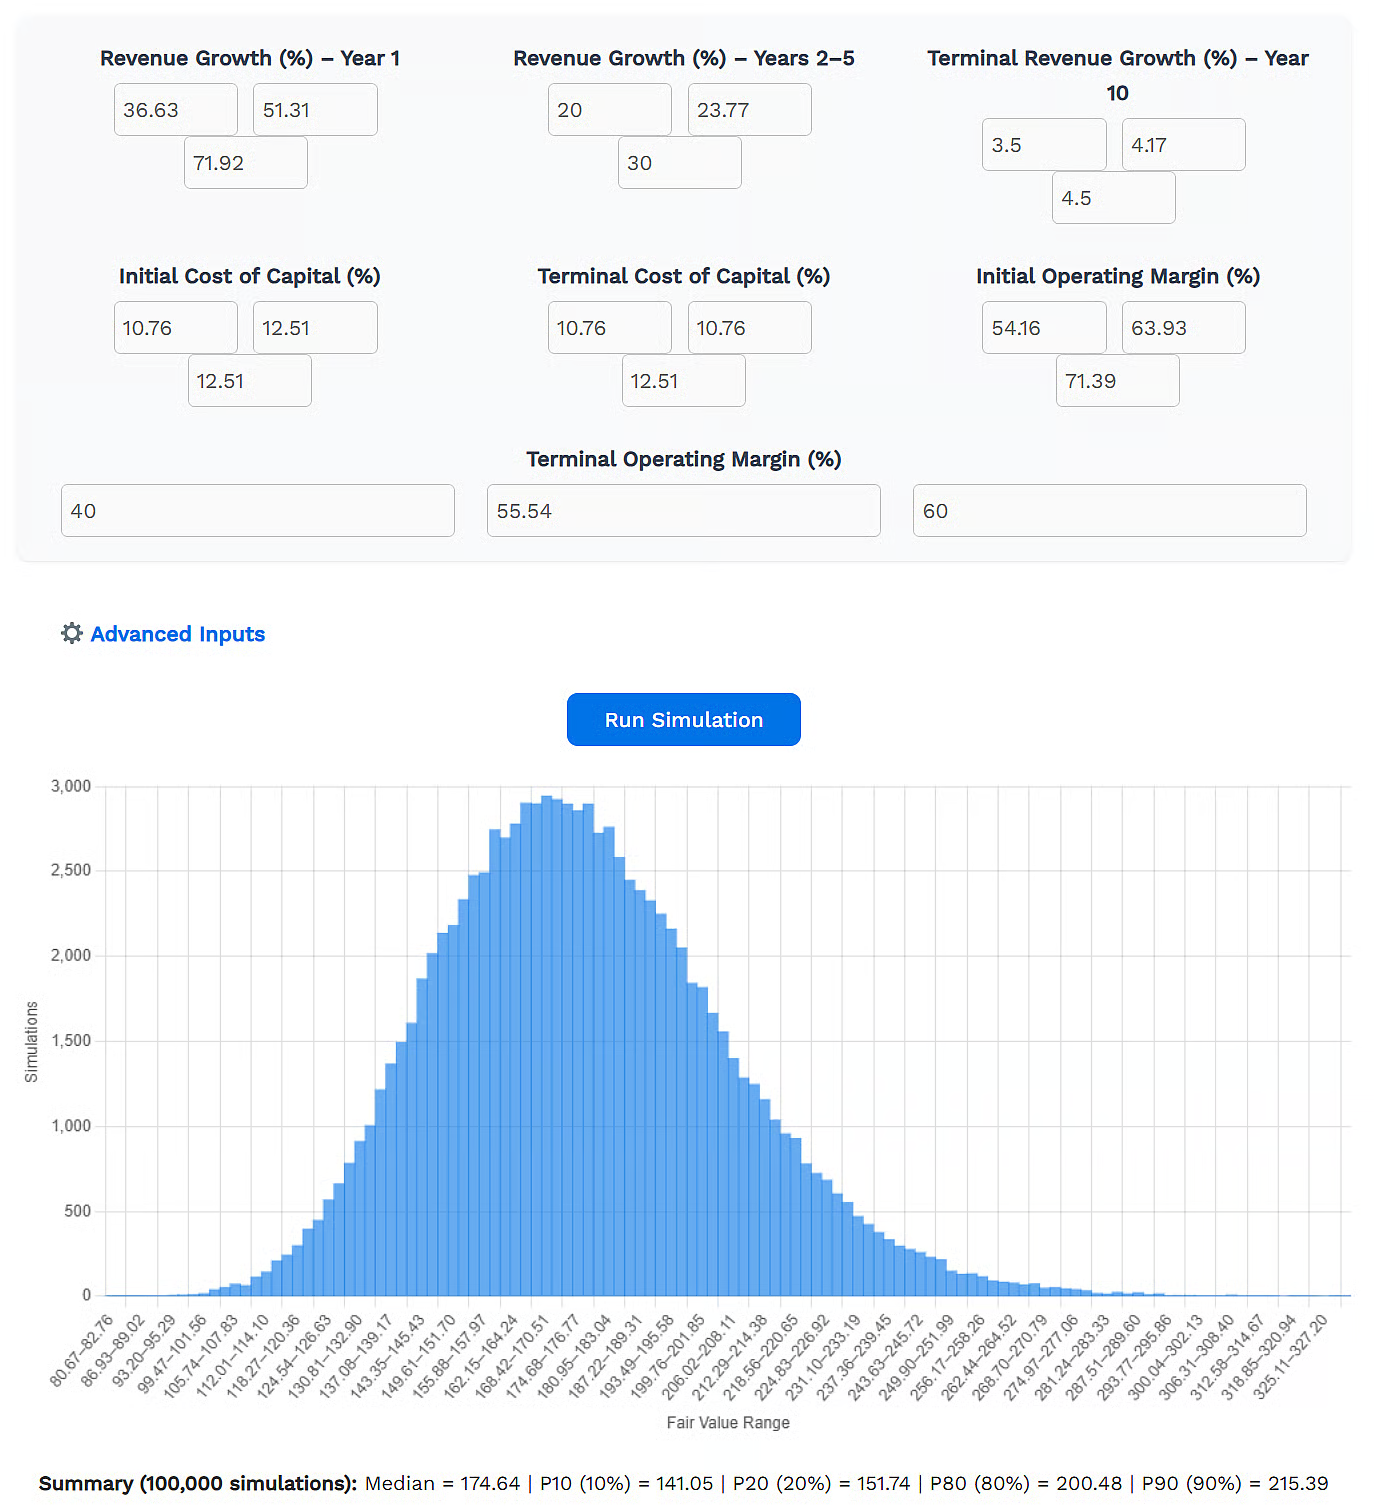The image size is (1374, 1510).
Task: Edit Terminal Operating Margin field showing 60
Action: (x=1110, y=511)
